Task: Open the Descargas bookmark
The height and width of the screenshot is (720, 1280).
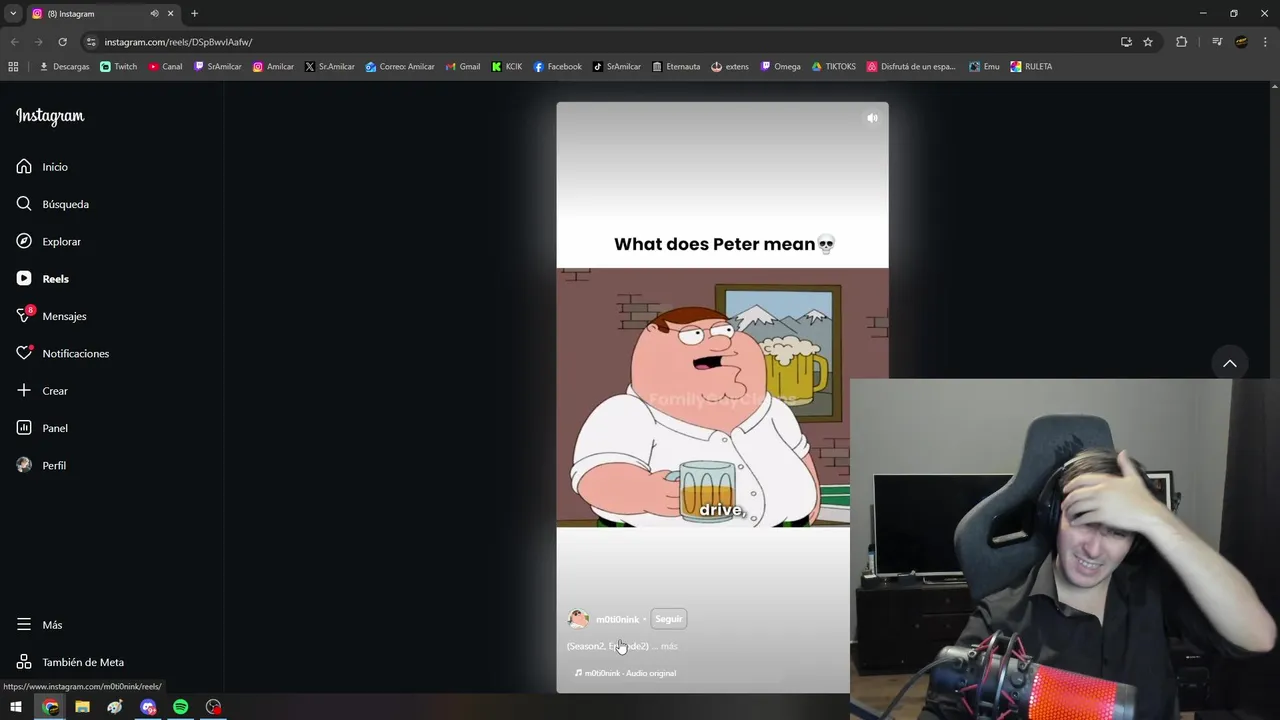Action: pyautogui.click(x=64, y=67)
